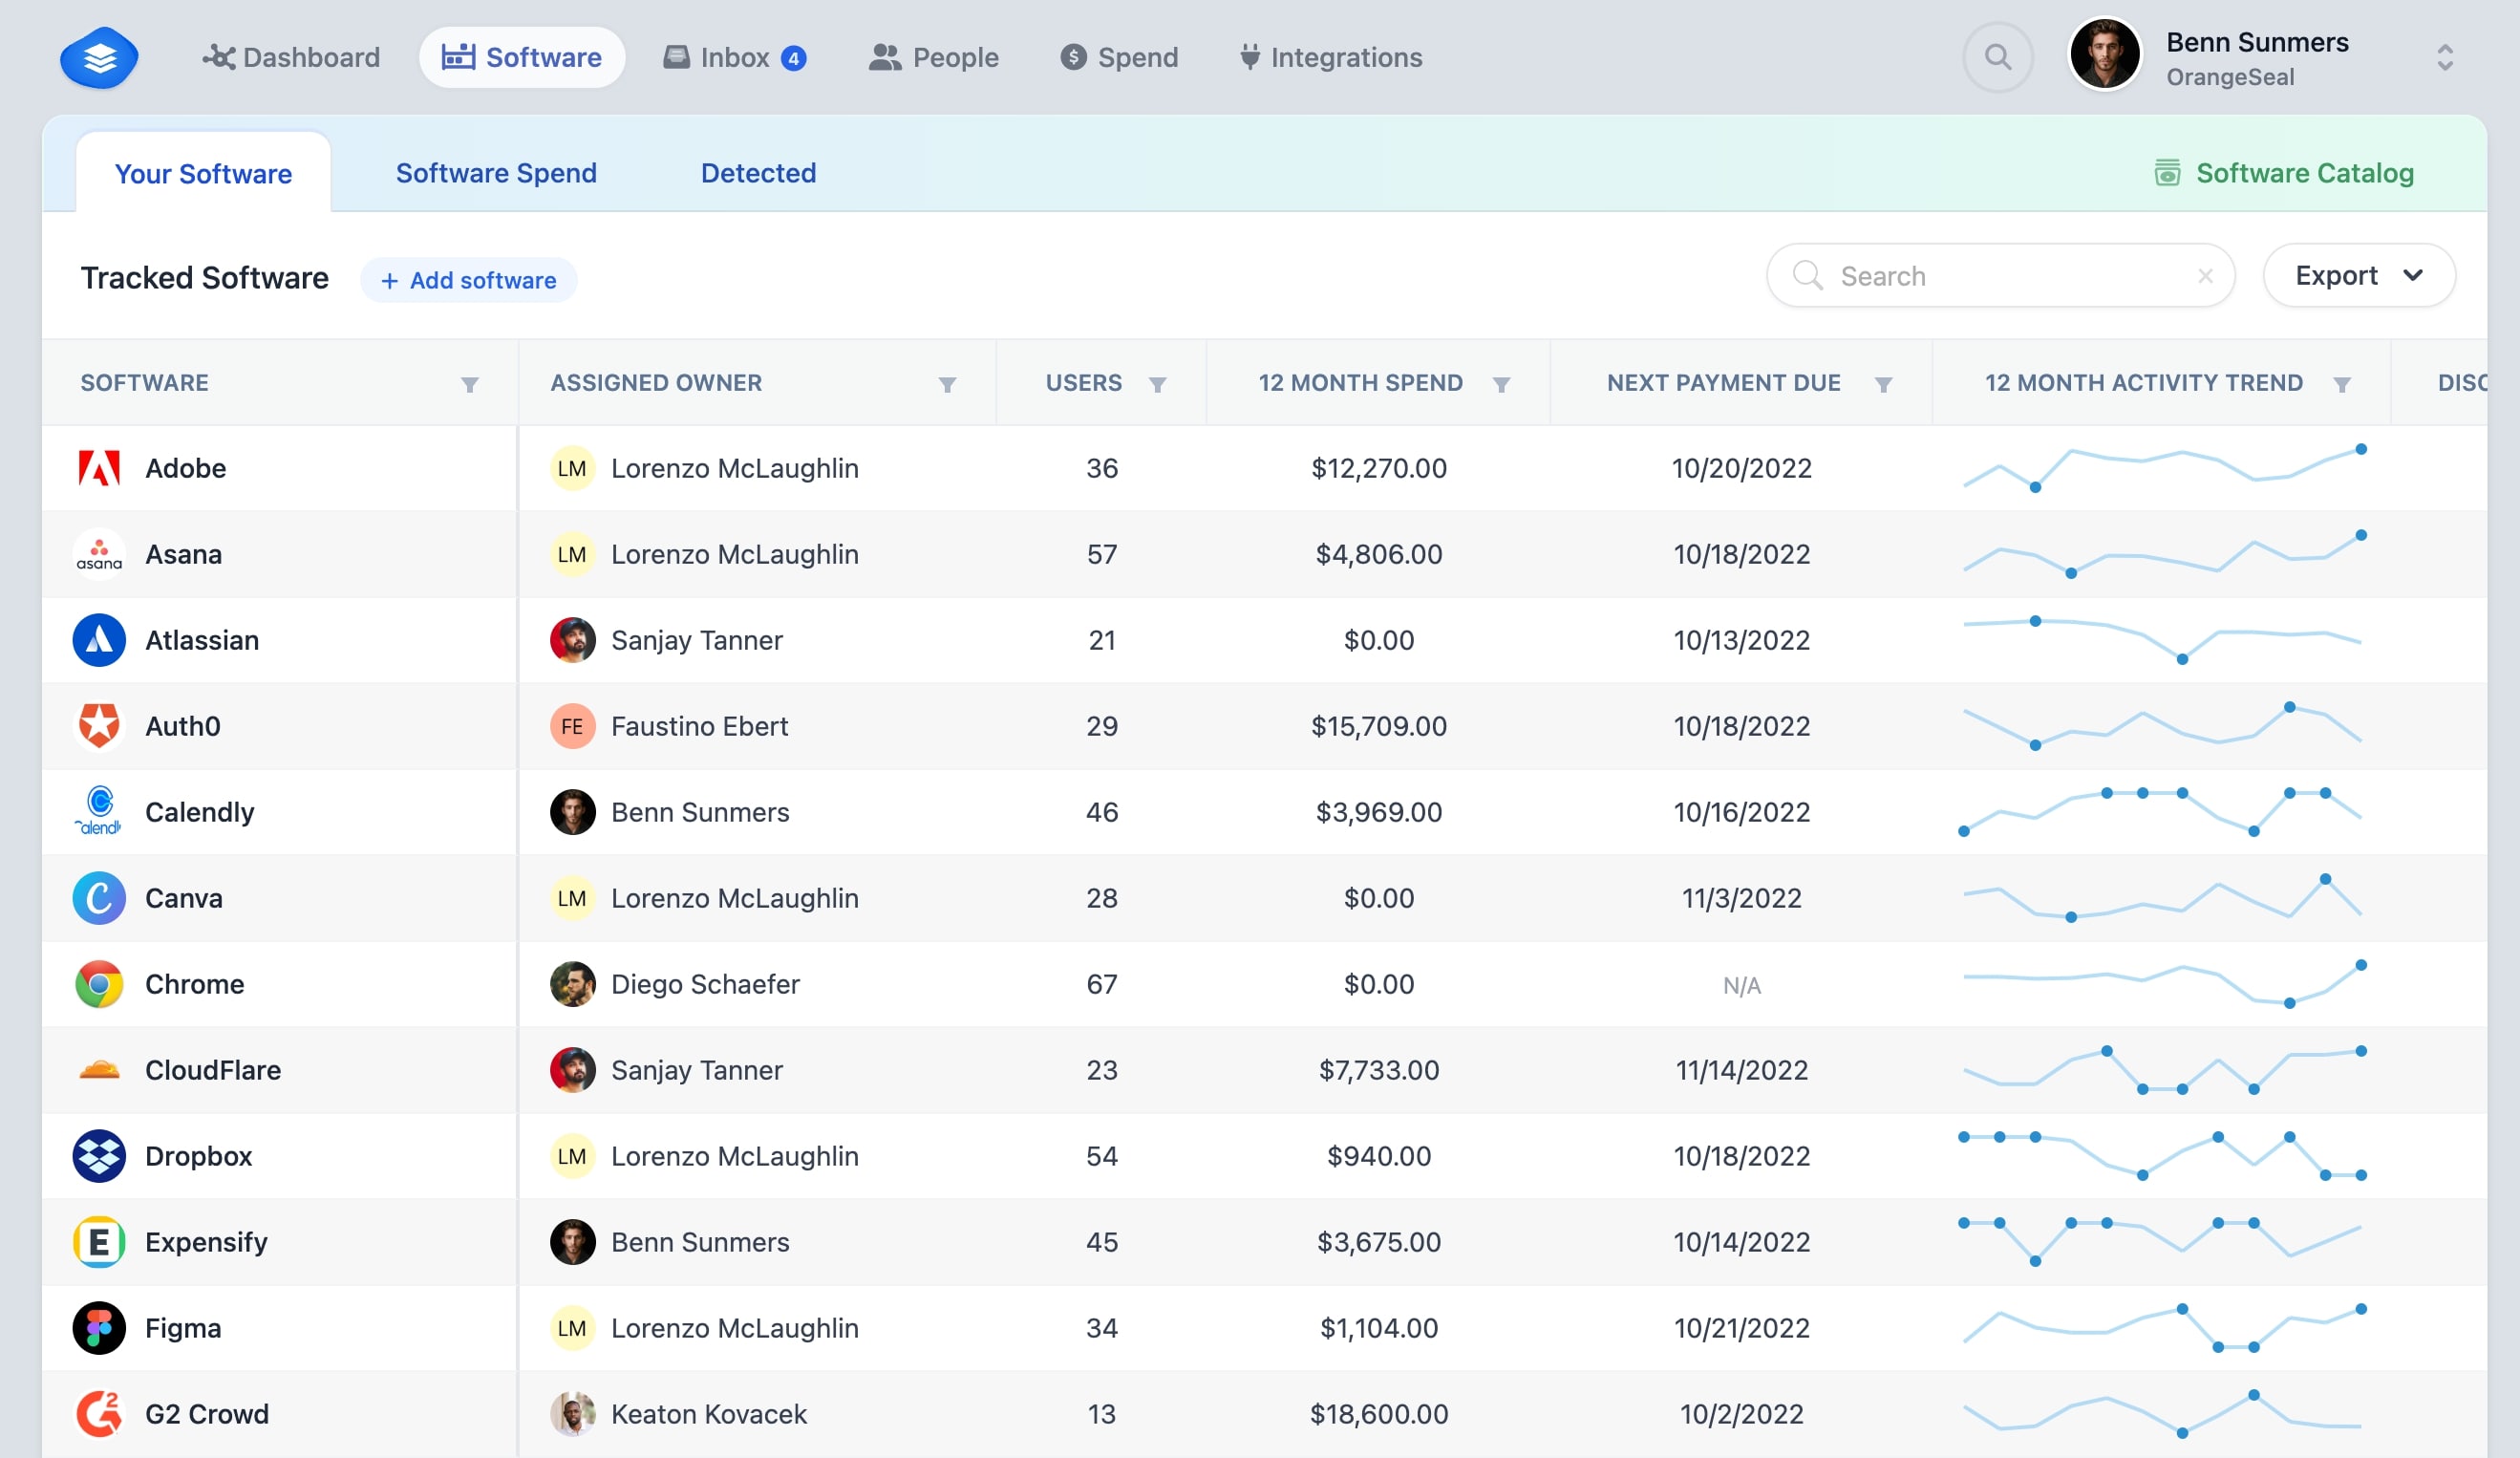Go to Inbox in the navigation
The width and height of the screenshot is (2520, 1458).
pyautogui.click(x=734, y=58)
